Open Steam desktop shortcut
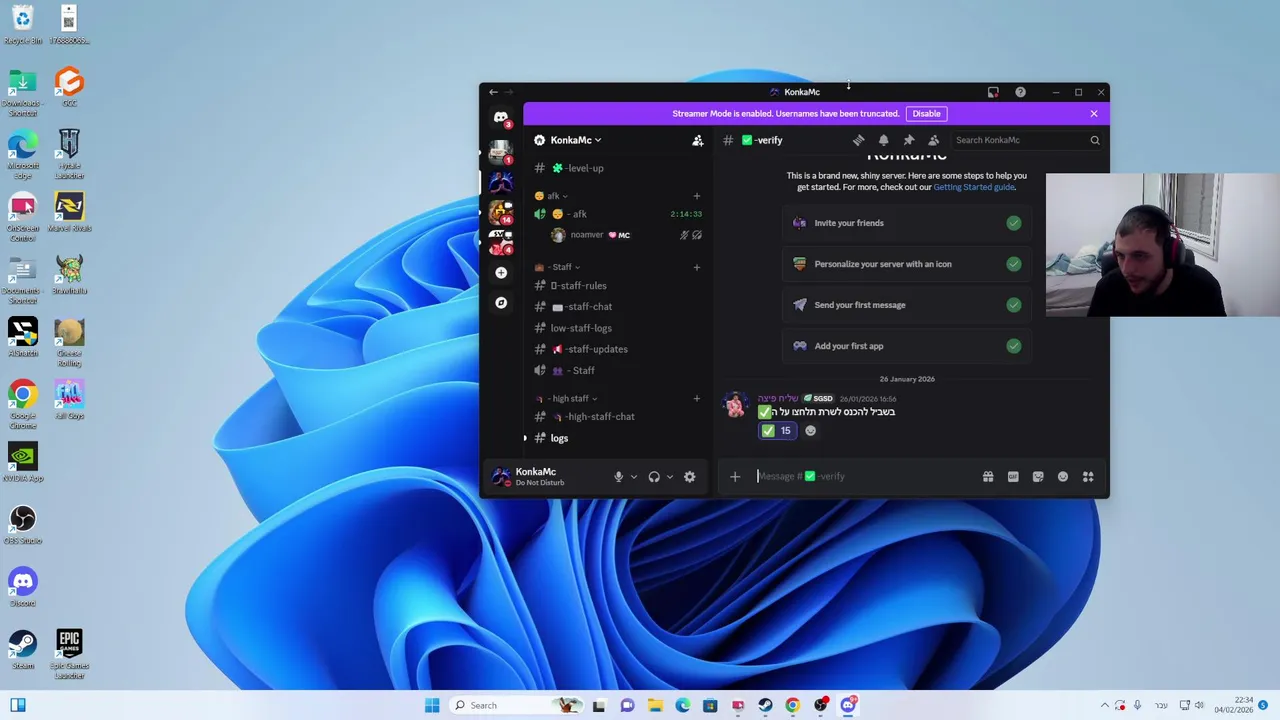1280x720 pixels. (x=22, y=648)
